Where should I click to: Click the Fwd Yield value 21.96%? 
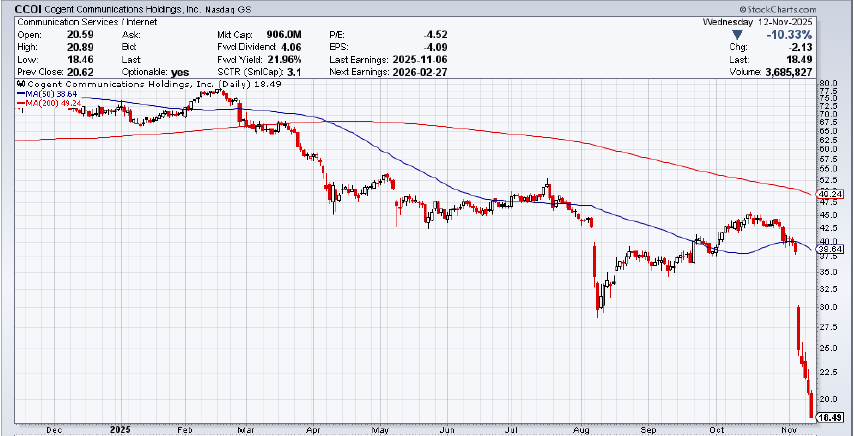coord(285,59)
